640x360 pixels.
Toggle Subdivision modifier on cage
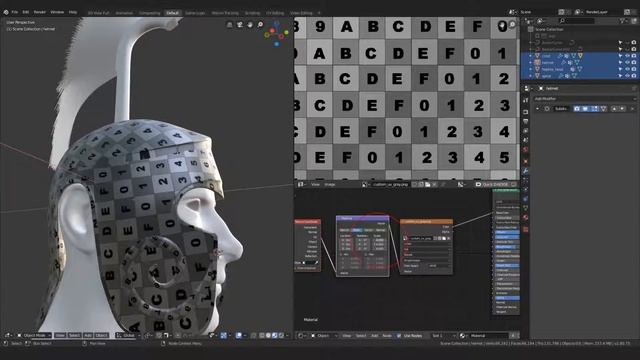[x=603, y=109]
